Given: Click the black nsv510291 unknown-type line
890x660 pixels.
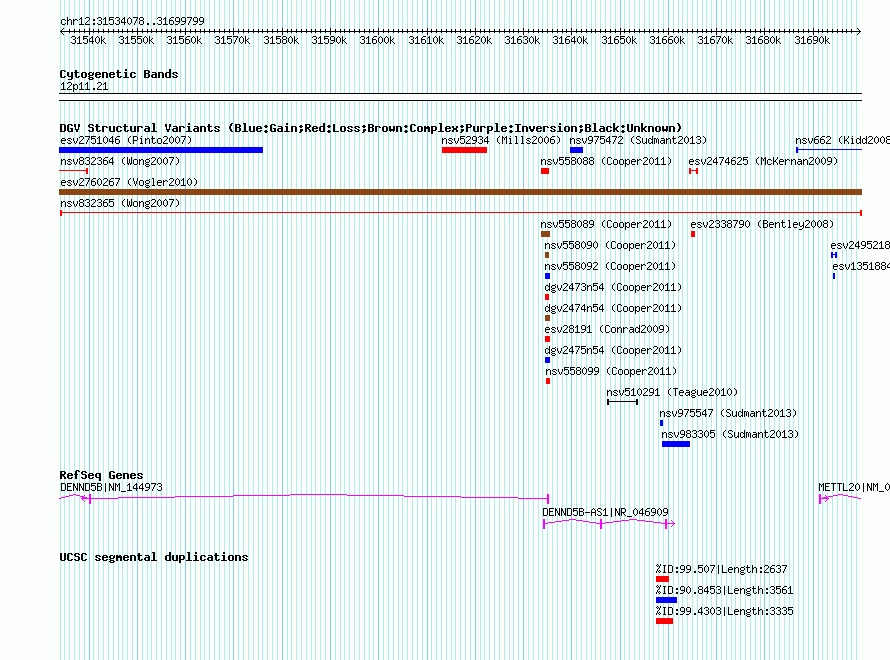Looking at the screenshot, I should 623,402.
